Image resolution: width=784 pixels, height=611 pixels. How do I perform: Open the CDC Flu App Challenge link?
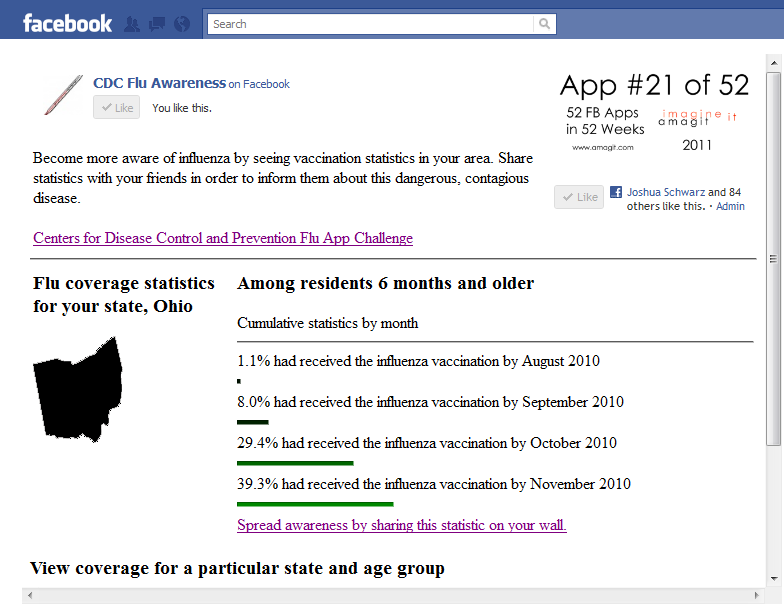click(223, 238)
